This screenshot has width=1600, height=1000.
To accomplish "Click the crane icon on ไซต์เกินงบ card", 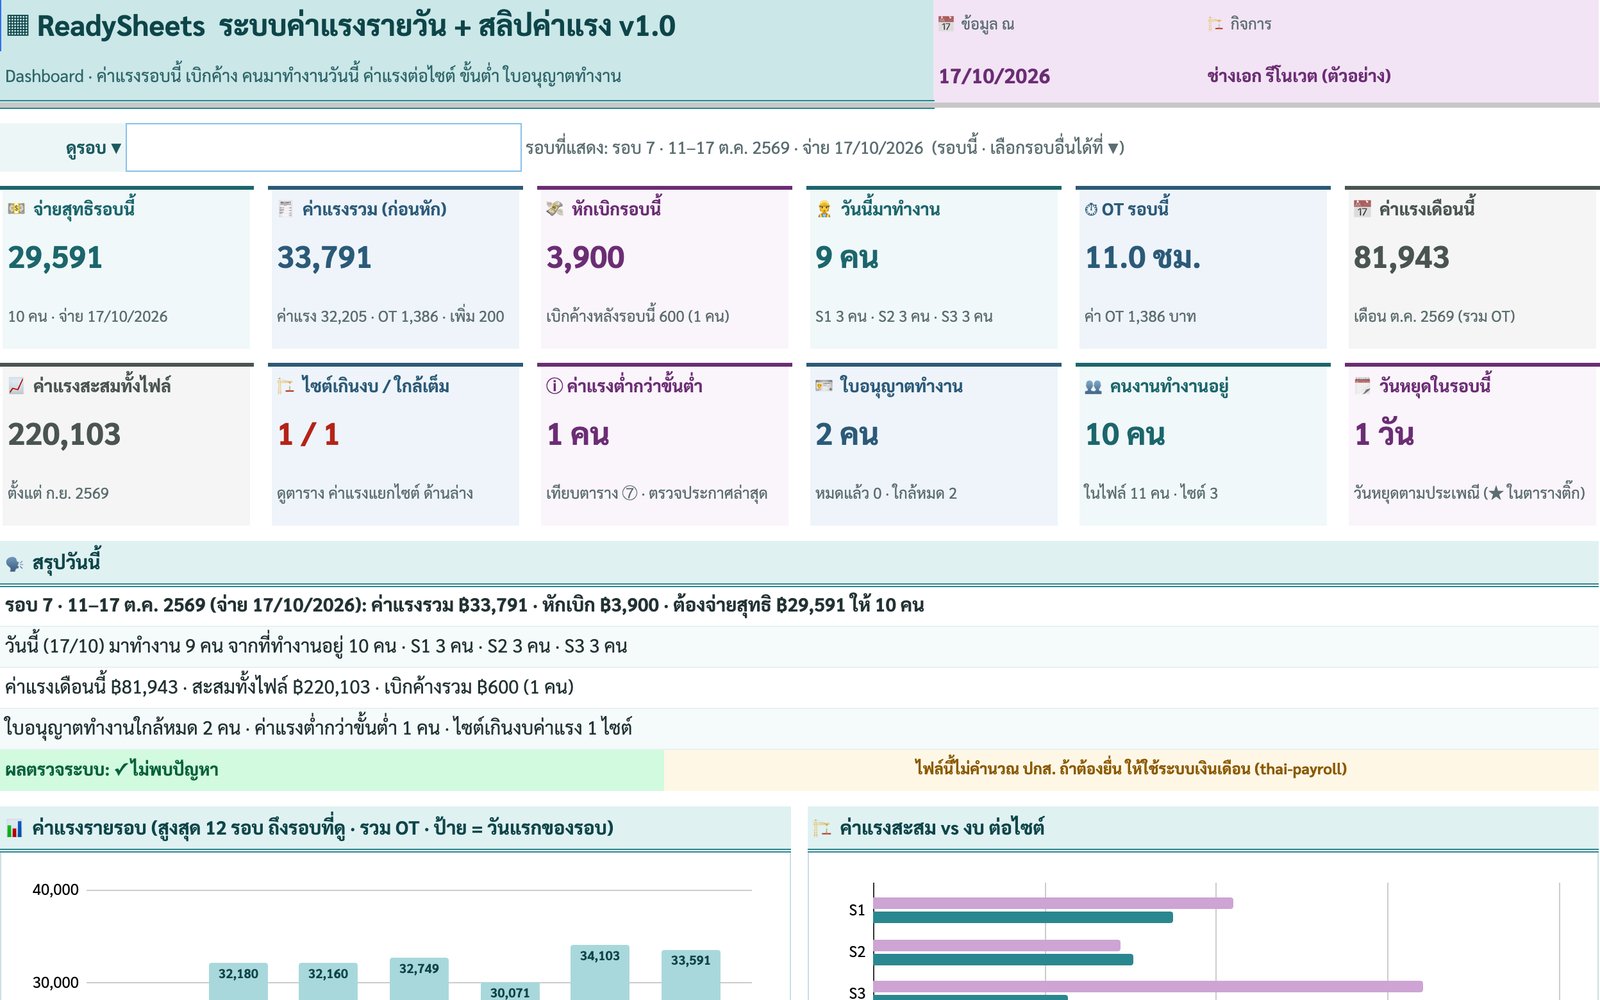I will pos(286,386).
